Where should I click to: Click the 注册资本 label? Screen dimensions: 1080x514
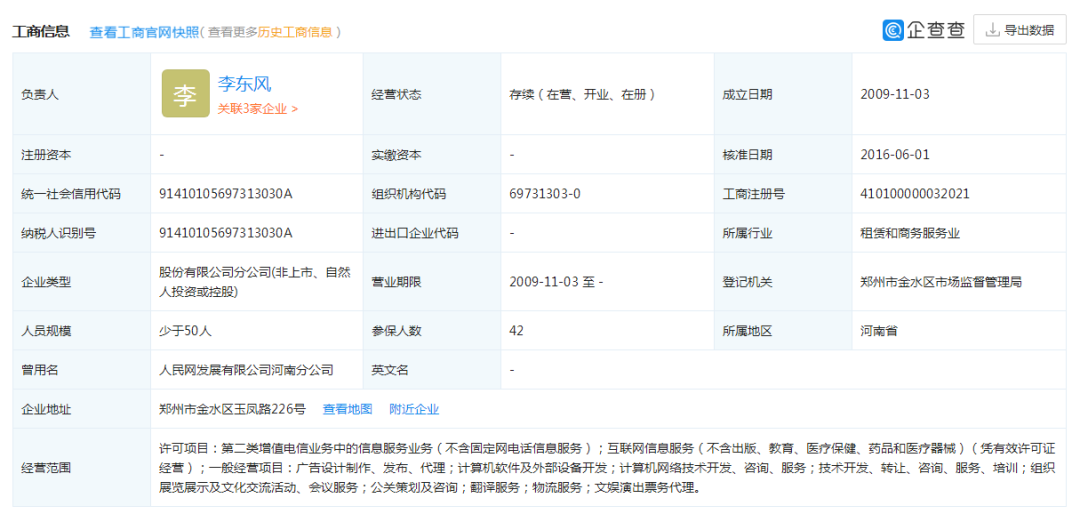tap(46, 154)
